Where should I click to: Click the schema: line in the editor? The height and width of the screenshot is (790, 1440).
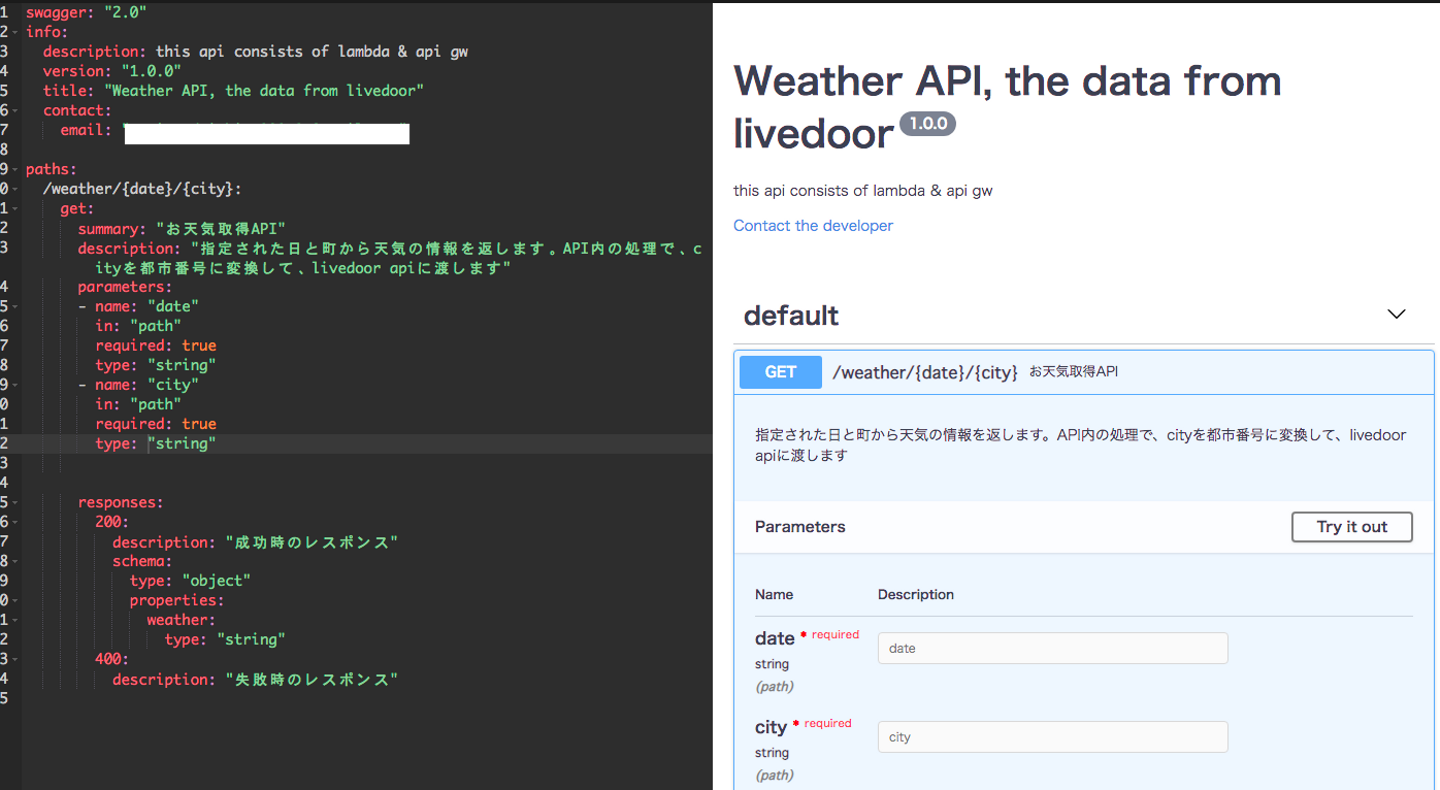142,561
